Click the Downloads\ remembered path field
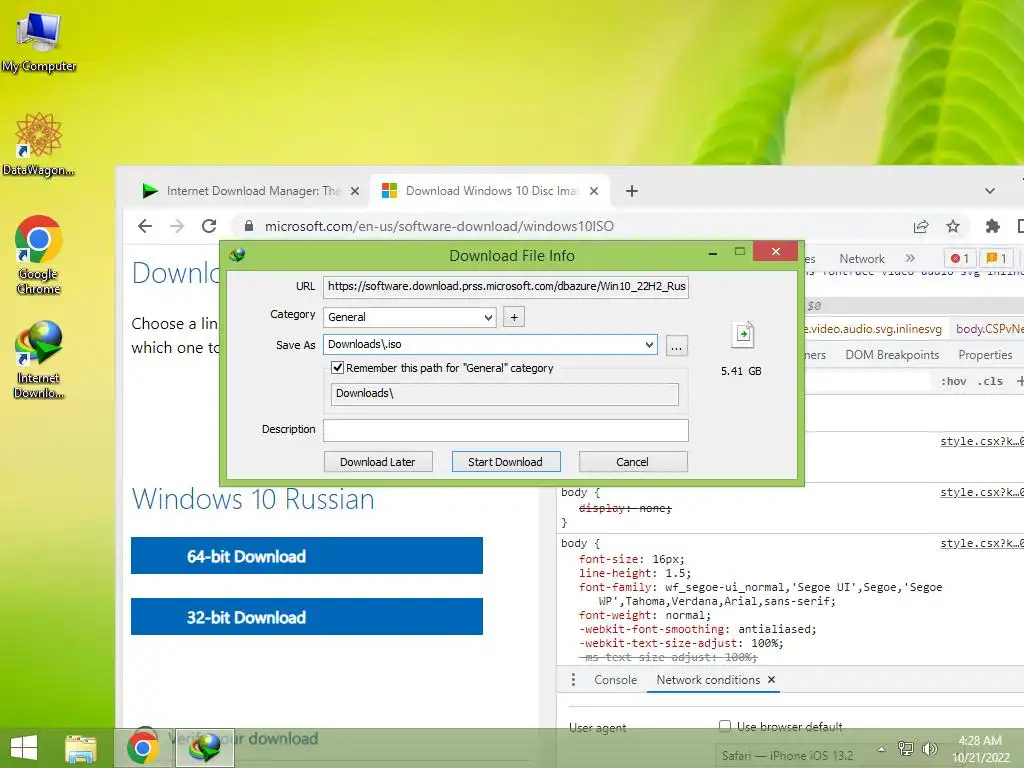The width and height of the screenshot is (1024, 768). (505, 394)
